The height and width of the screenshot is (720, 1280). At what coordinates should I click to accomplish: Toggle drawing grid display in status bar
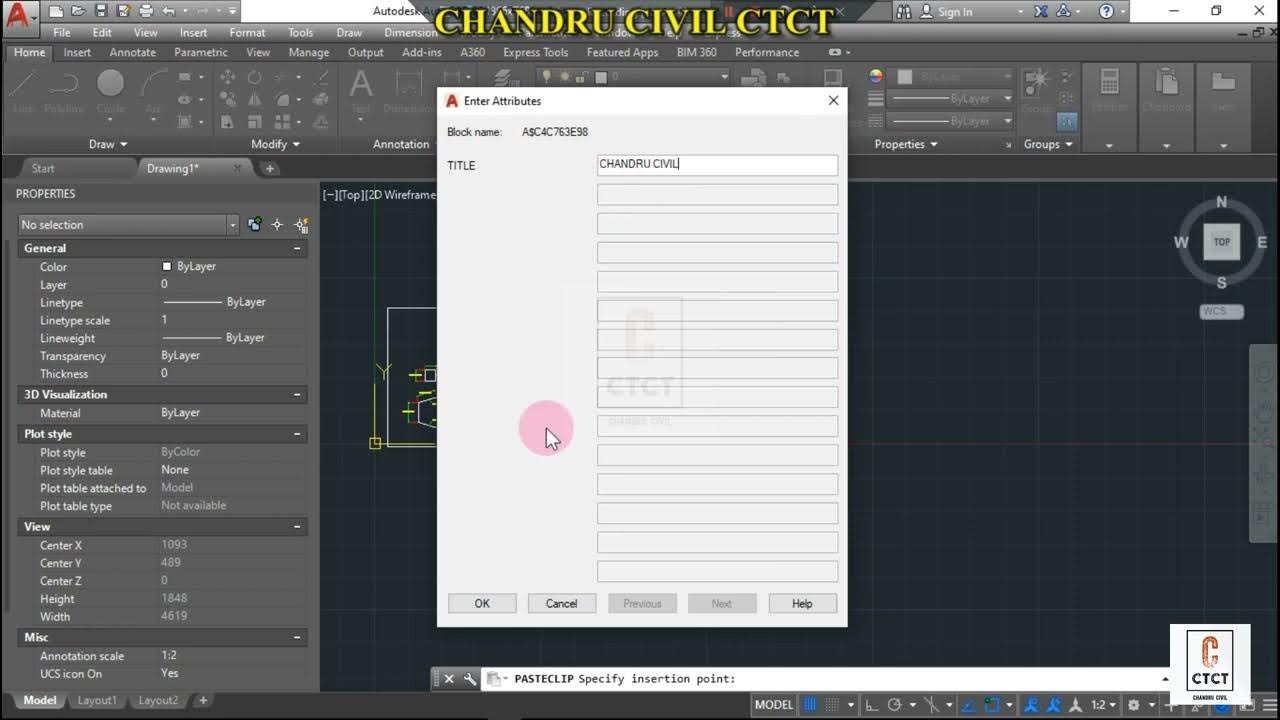click(810, 704)
